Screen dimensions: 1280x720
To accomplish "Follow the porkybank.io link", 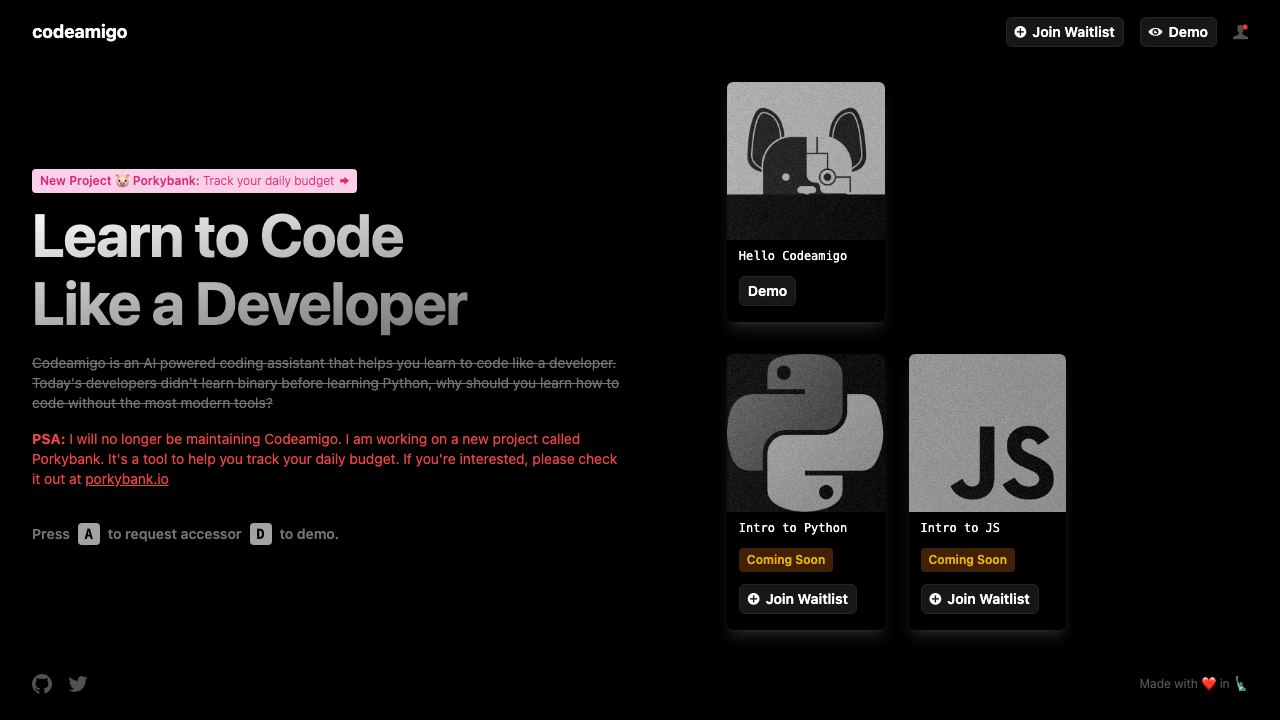I will coord(127,479).
